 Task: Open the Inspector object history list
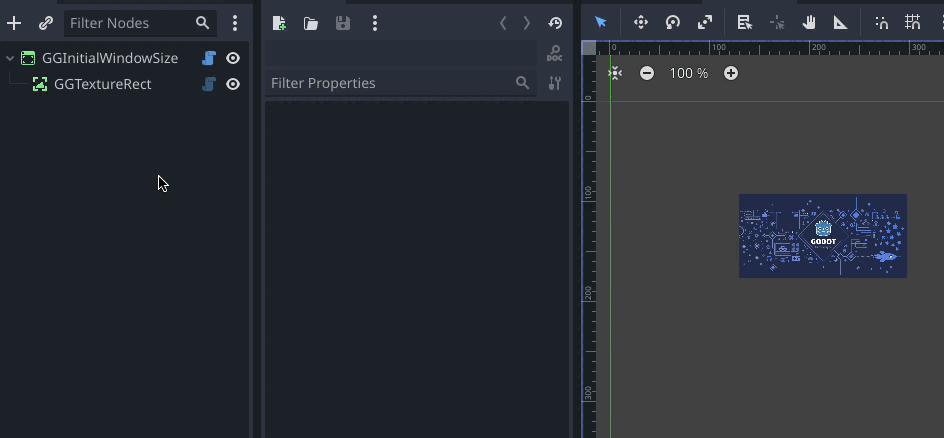pos(555,23)
